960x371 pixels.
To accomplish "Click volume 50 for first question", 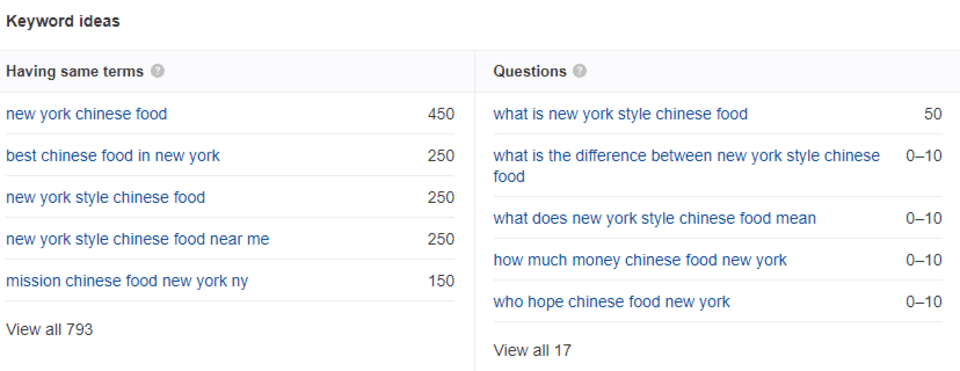I will point(933,114).
